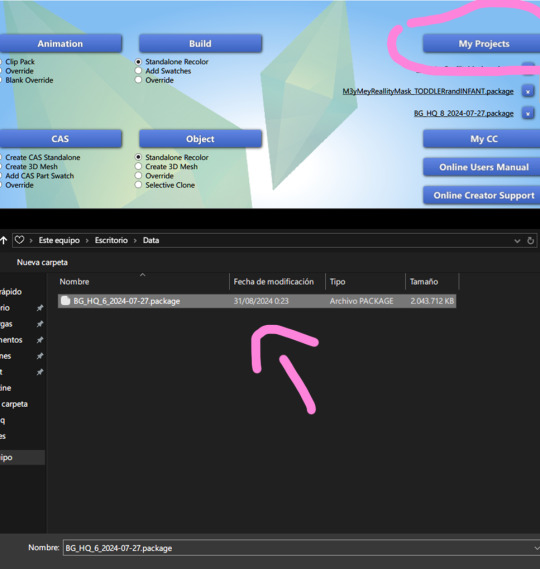Go up one folder level
The height and width of the screenshot is (569, 540).
click(x=4, y=240)
